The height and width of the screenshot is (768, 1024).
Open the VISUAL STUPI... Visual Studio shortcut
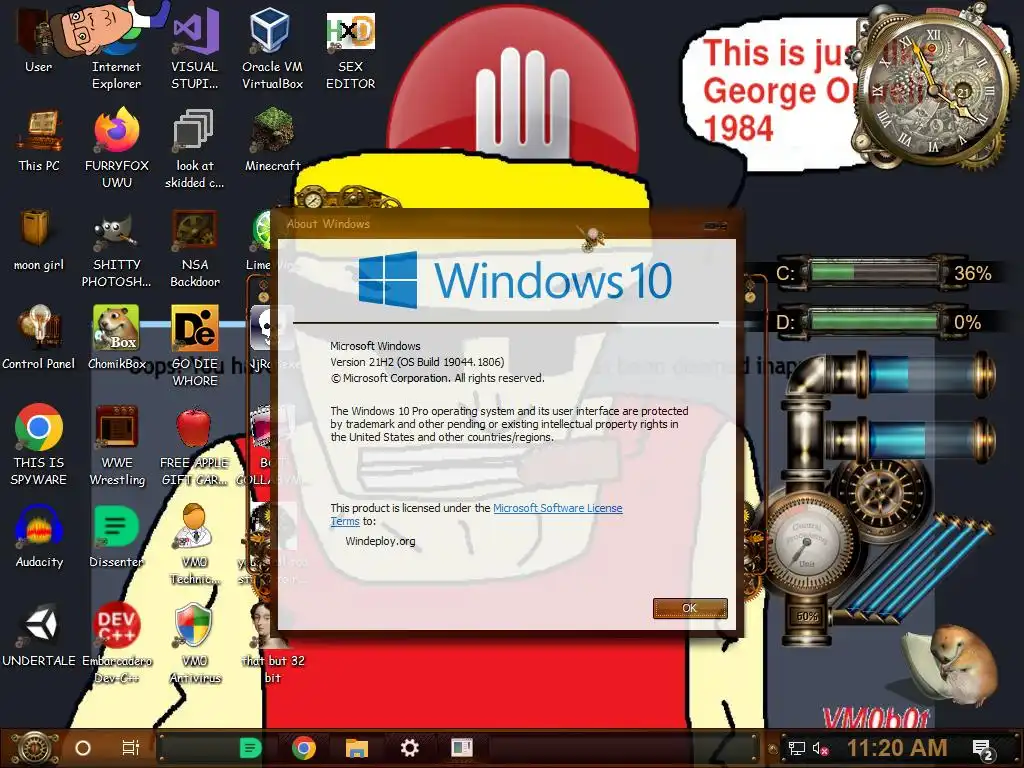[x=195, y=47]
